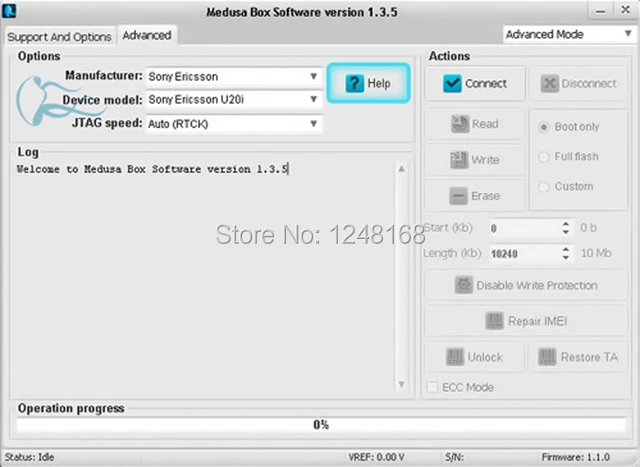640x467 pixels.
Task: Click the Connect checkmark icon
Action: pyautogui.click(x=452, y=83)
